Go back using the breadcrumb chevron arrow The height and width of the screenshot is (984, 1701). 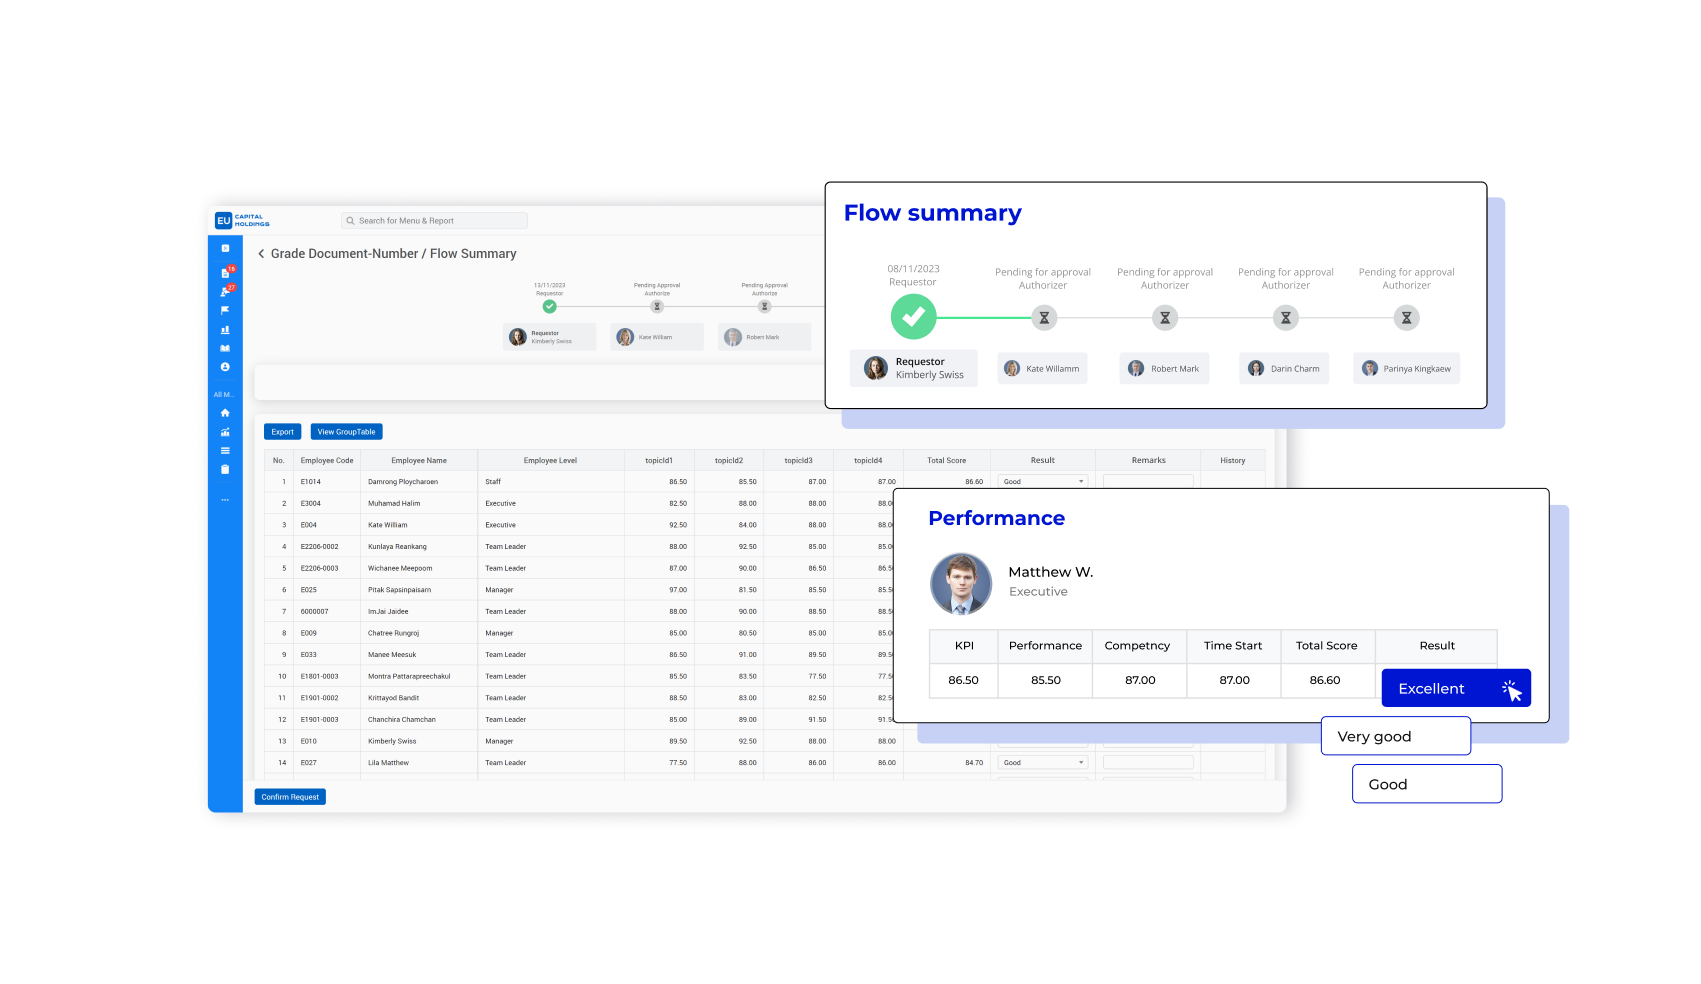coord(261,254)
